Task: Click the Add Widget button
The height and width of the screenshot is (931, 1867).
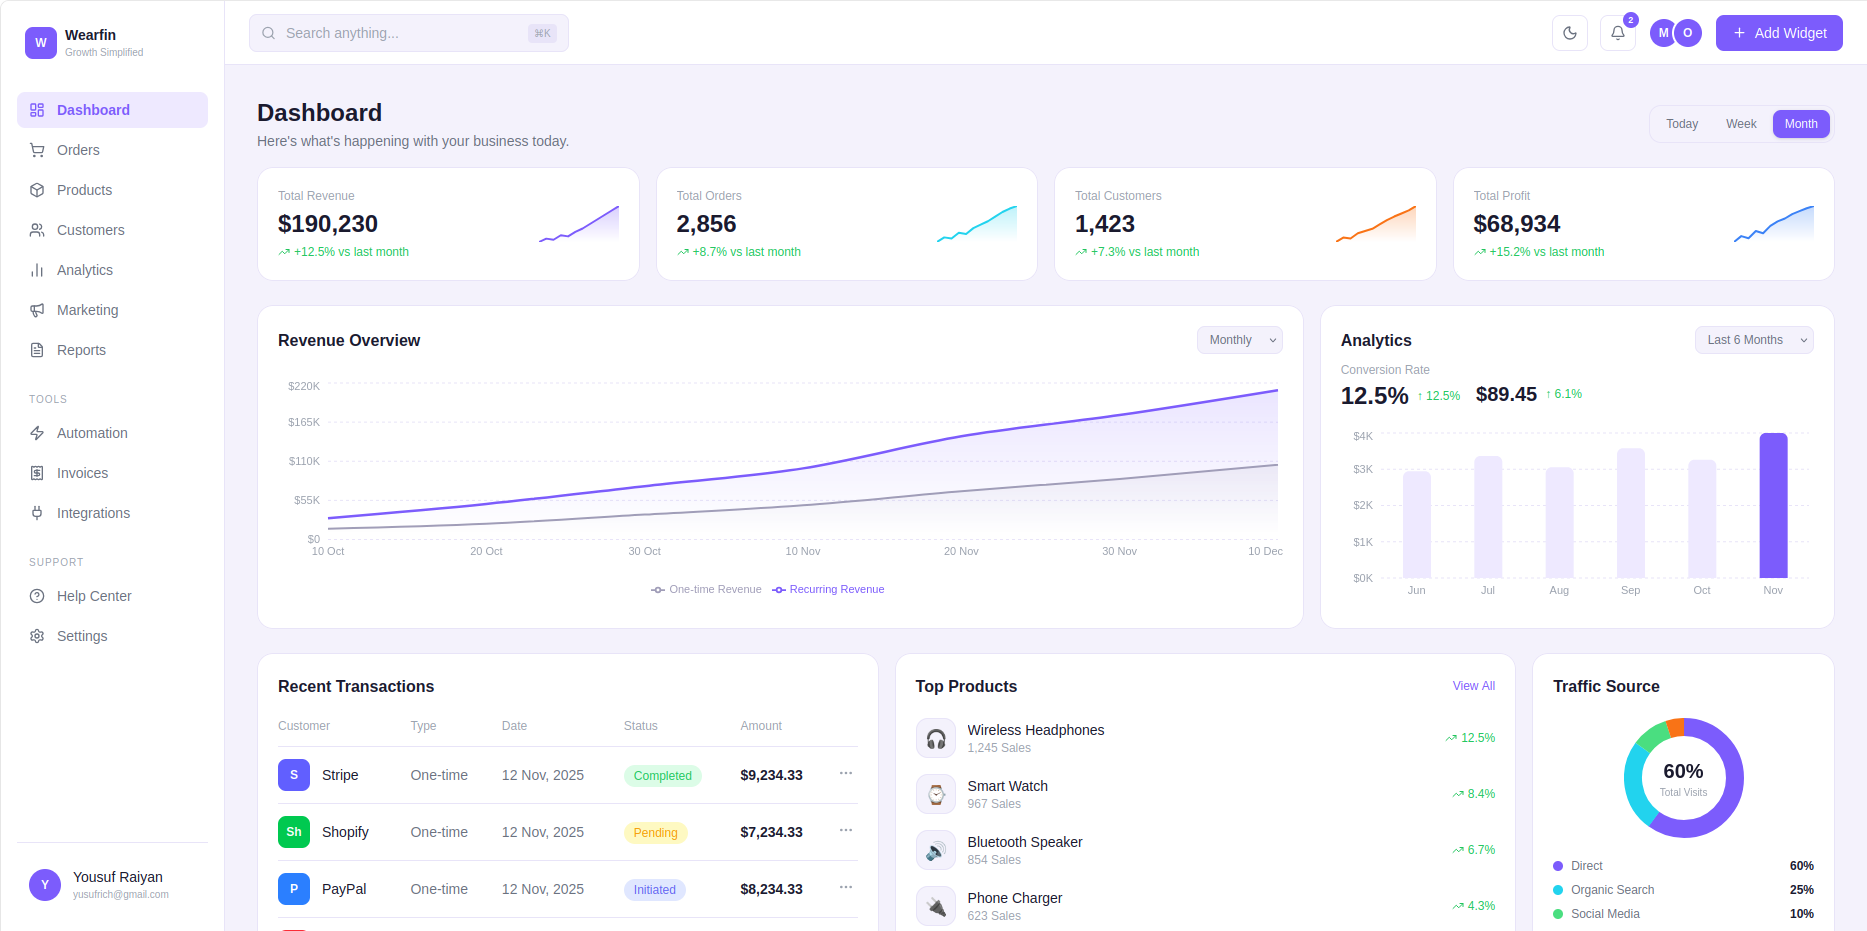Action: coord(1779,33)
